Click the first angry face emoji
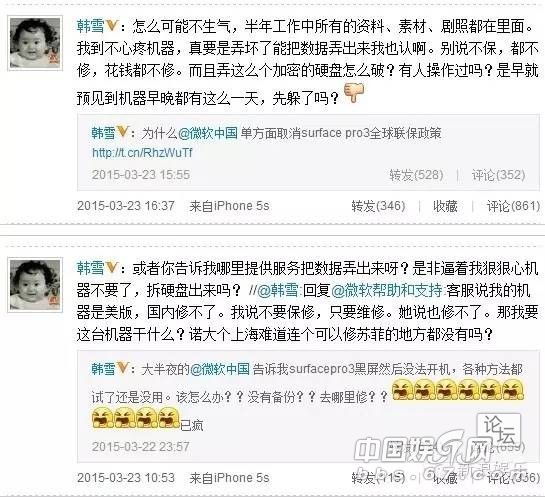The height and width of the screenshot is (497, 545). tap(403, 390)
